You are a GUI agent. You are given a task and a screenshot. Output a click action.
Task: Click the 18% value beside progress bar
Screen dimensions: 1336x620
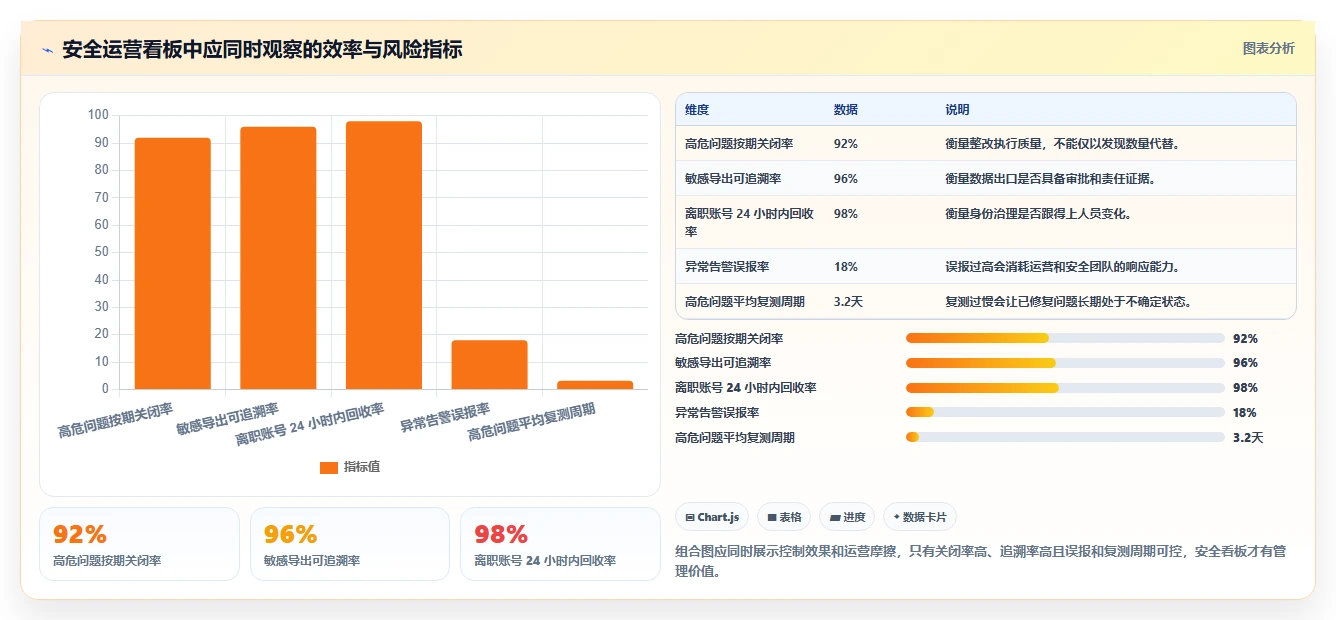click(x=1245, y=413)
